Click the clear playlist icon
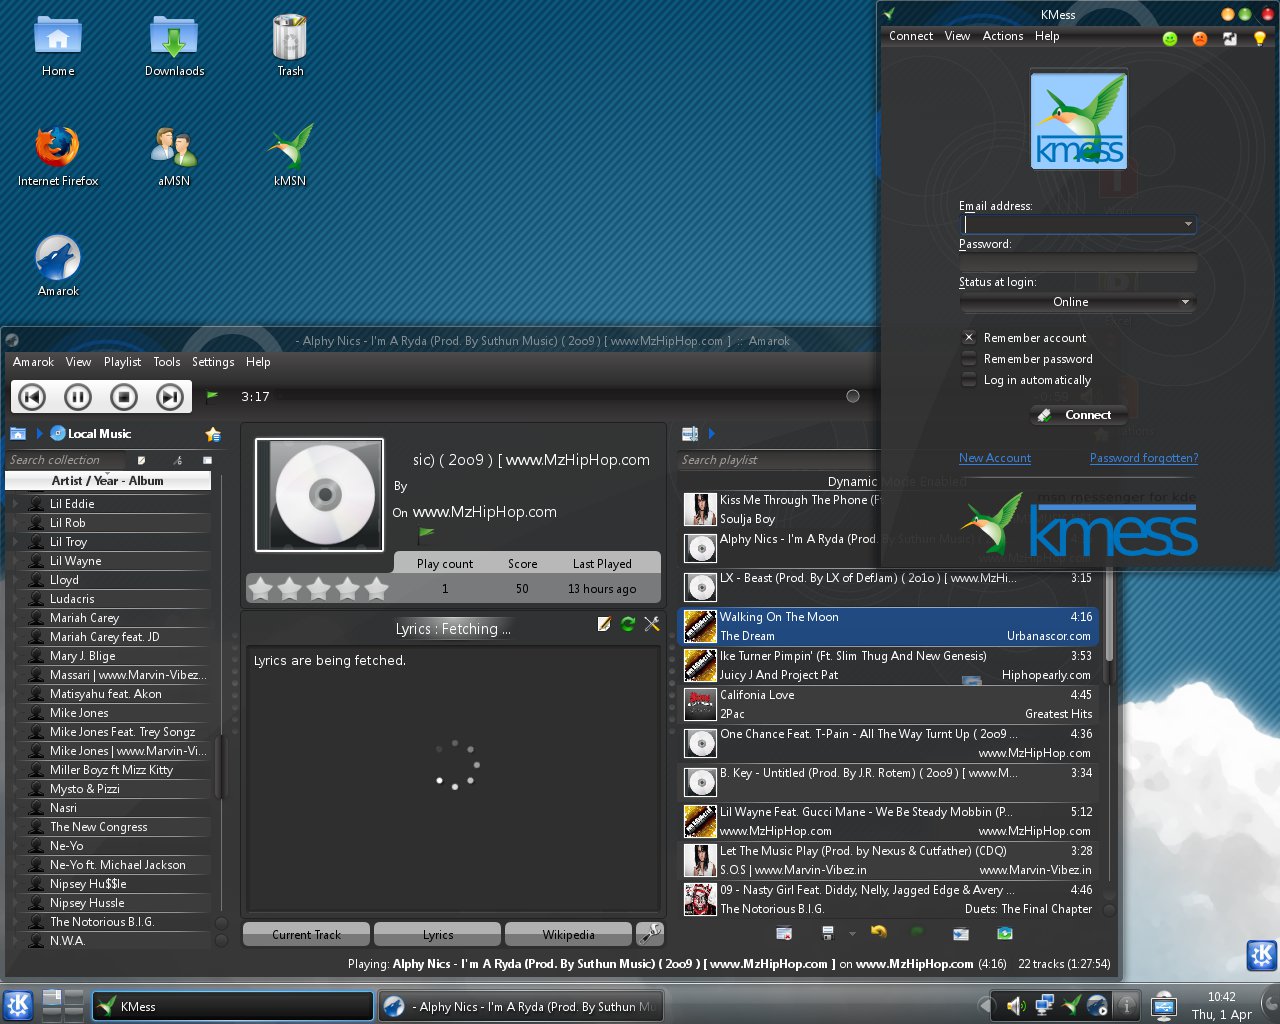Image resolution: width=1280 pixels, height=1024 pixels. click(x=784, y=933)
